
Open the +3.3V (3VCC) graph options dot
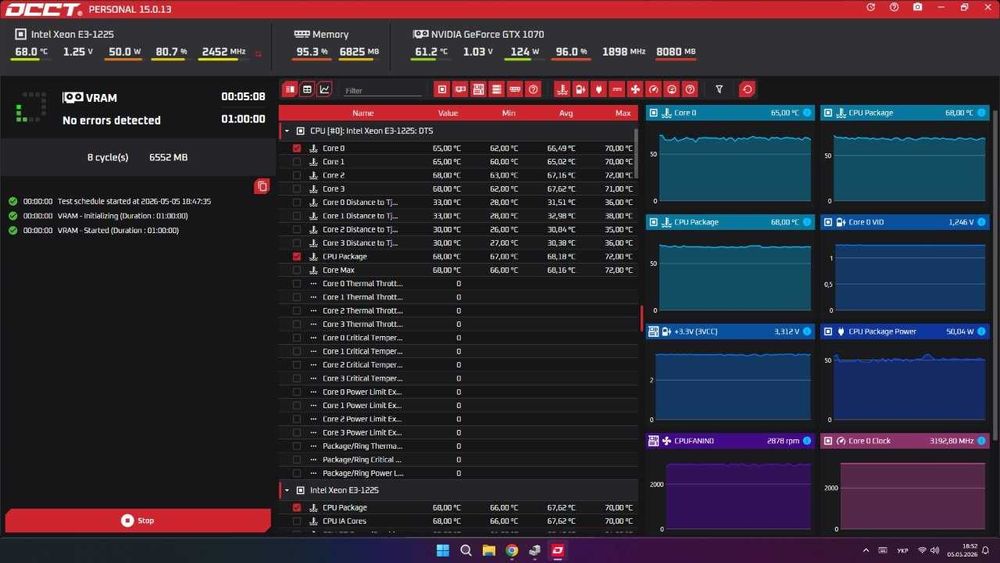(807, 332)
